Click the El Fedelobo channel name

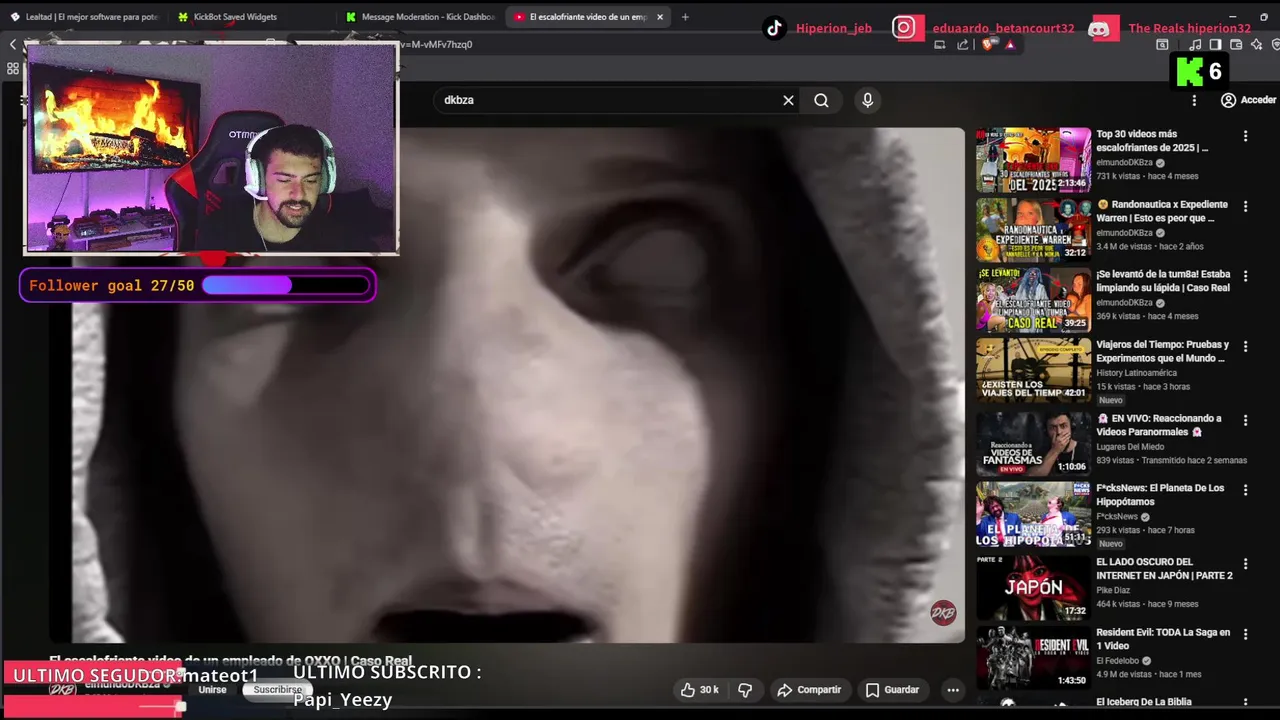tap(1119, 661)
